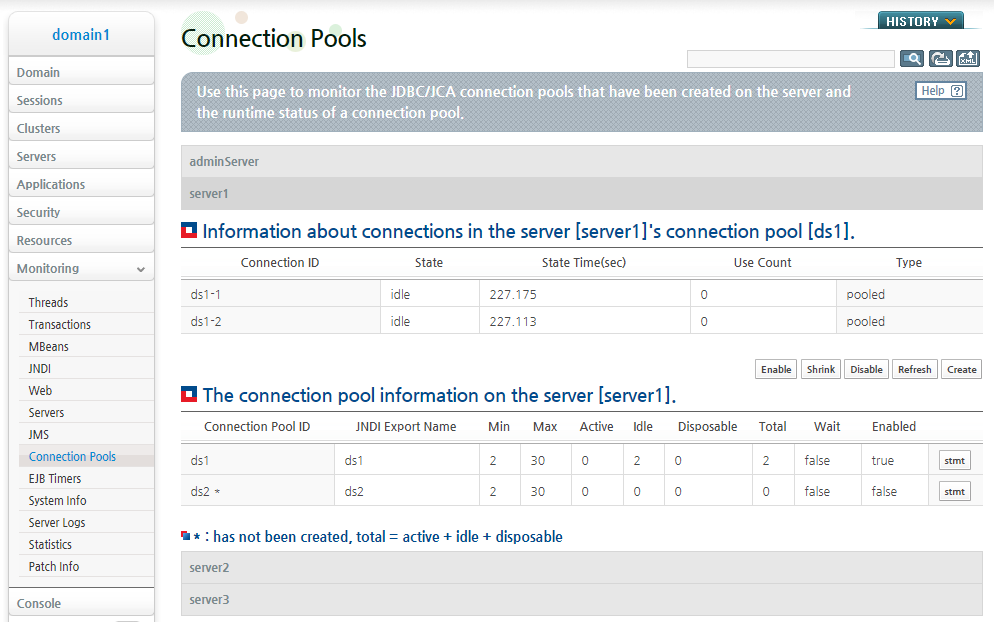Open Server Logs monitoring
This screenshot has height=622, width=994.
(56, 522)
